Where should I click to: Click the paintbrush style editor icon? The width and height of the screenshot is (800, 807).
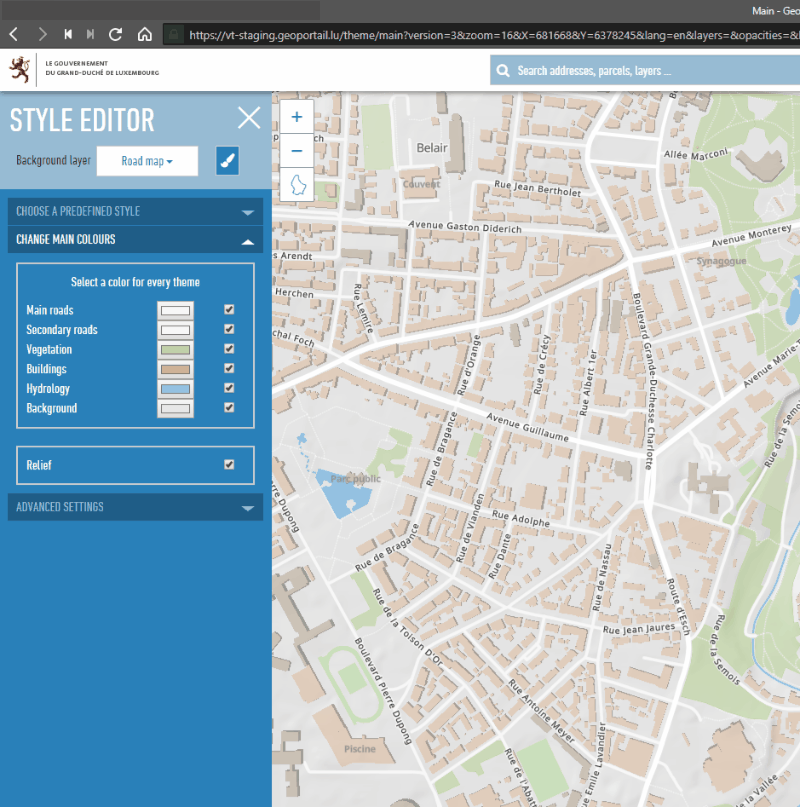click(228, 161)
